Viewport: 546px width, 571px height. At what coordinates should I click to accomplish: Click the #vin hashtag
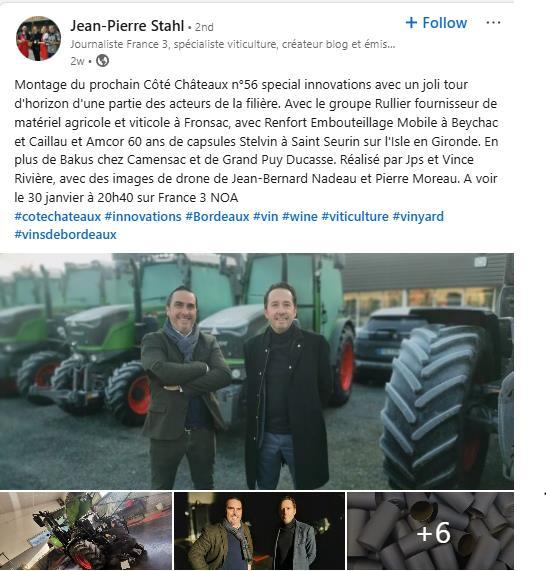click(266, 216)
